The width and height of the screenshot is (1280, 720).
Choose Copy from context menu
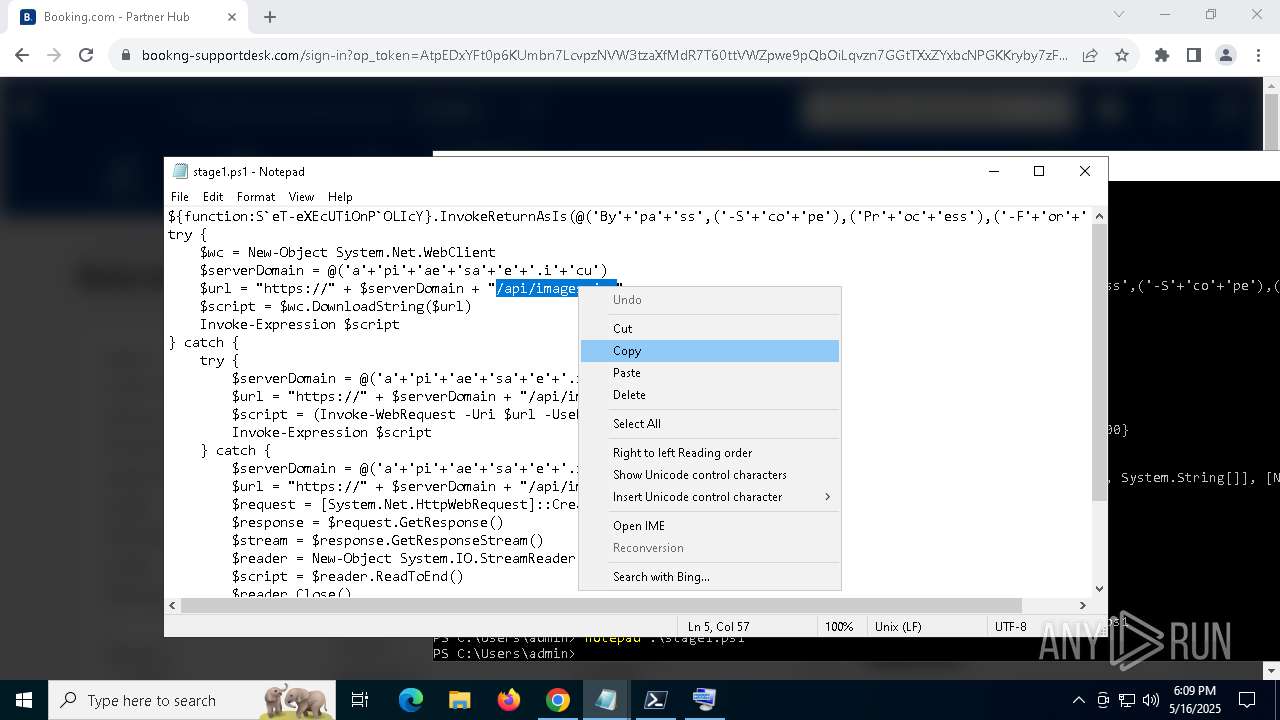pyautogui.click(x=710, y=351)
